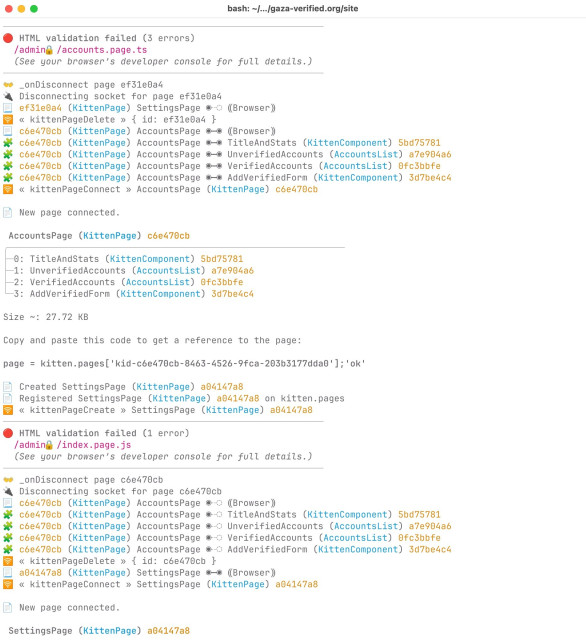Click the code line 'page = kitten.pages[...]'
The image size is (586, 640).
coord(184,364)
